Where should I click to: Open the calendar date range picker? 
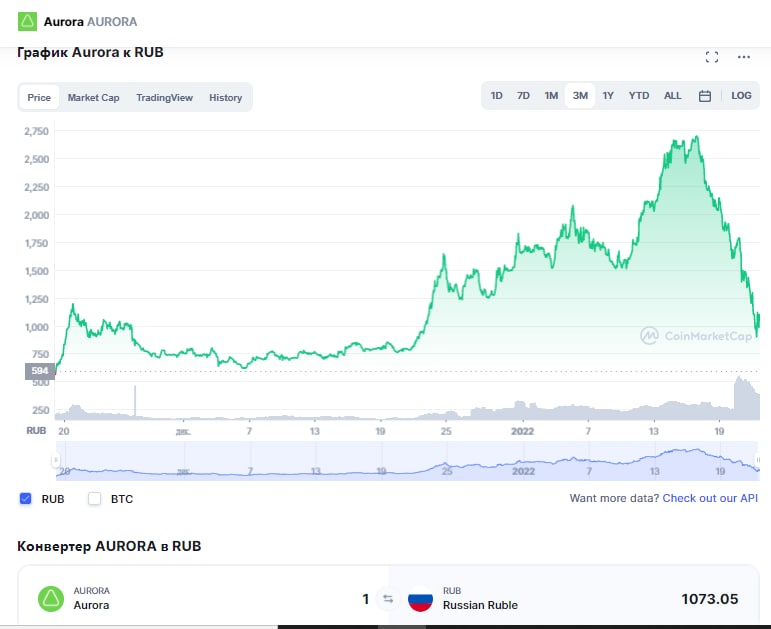[705, 96]
